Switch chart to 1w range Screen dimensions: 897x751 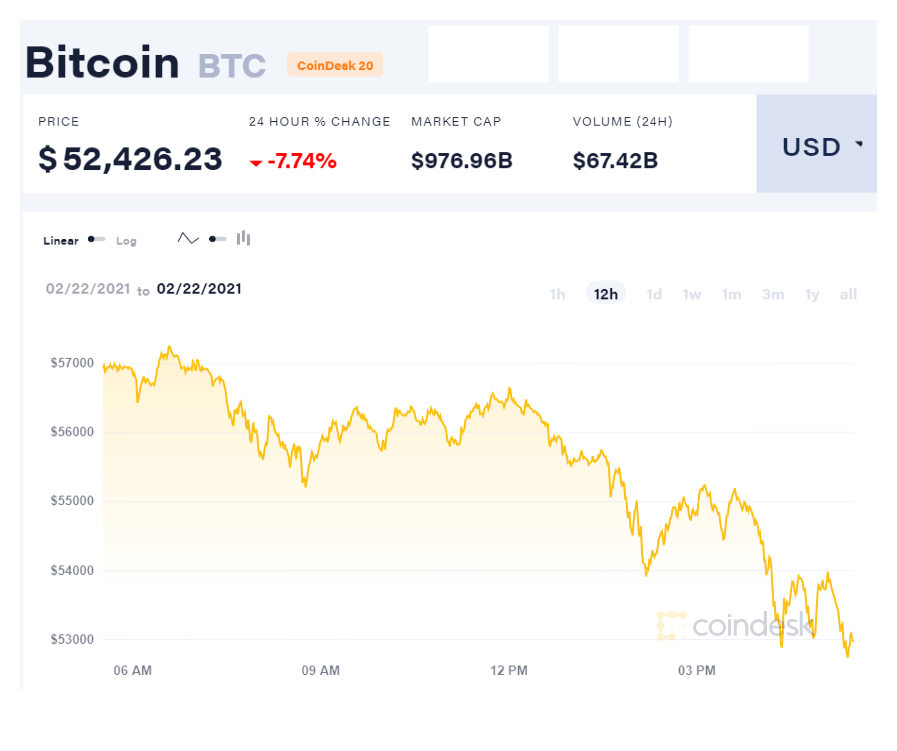pos(692,294)
